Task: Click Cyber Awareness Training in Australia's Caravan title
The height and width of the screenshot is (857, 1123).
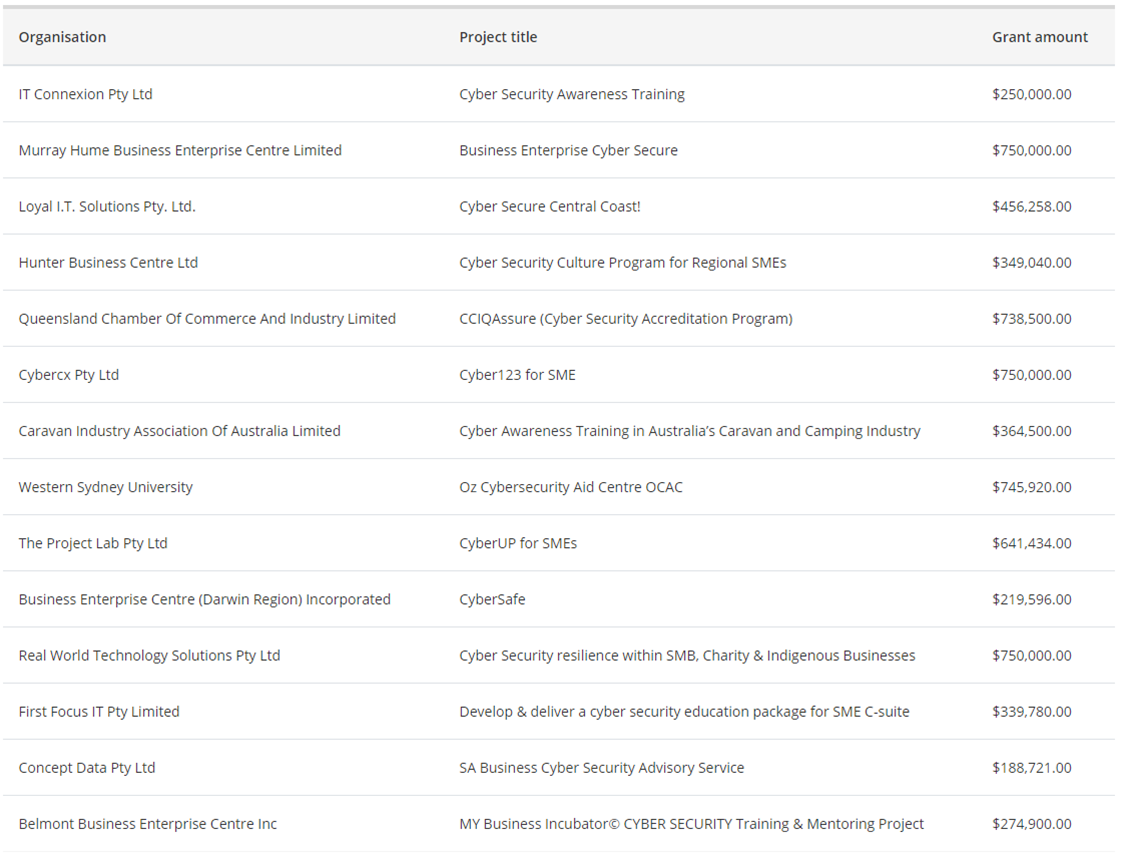Action: point(690,431)
